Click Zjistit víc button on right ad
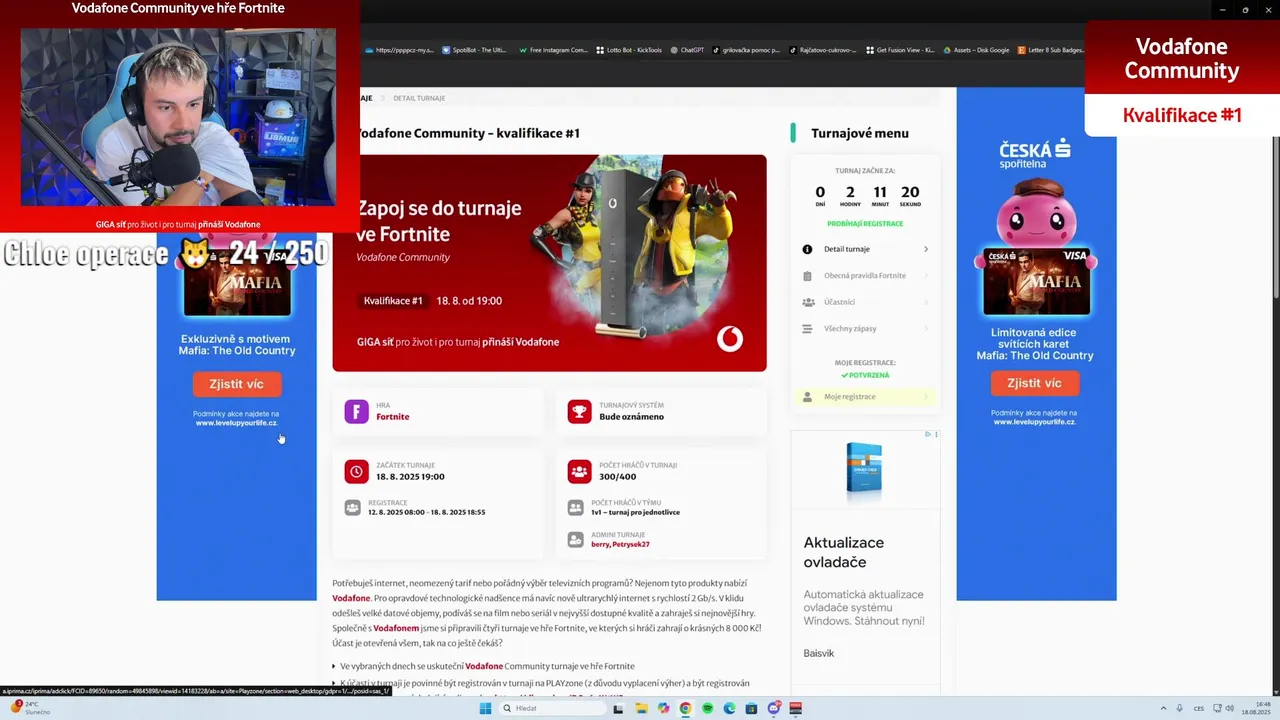 point(1035,383)
